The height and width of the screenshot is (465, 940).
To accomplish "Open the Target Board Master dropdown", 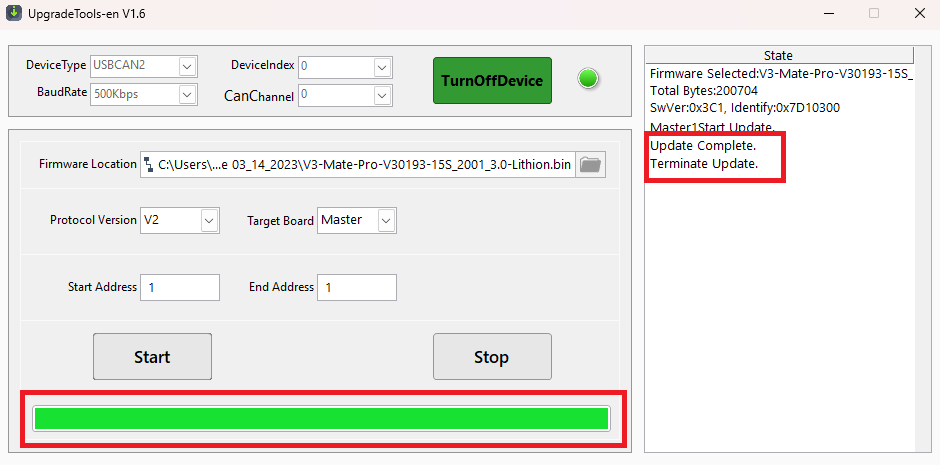I will [x=387, y=221].
